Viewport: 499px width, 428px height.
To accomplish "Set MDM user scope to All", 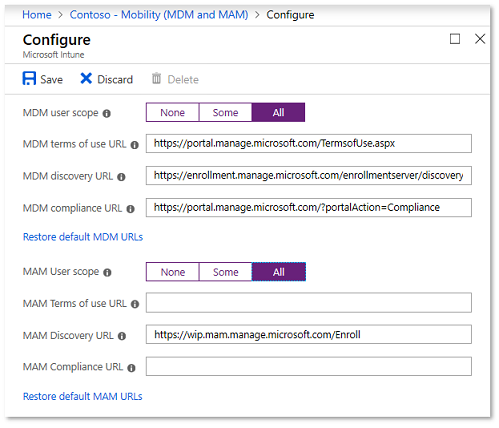I will (x=278, y=112).
